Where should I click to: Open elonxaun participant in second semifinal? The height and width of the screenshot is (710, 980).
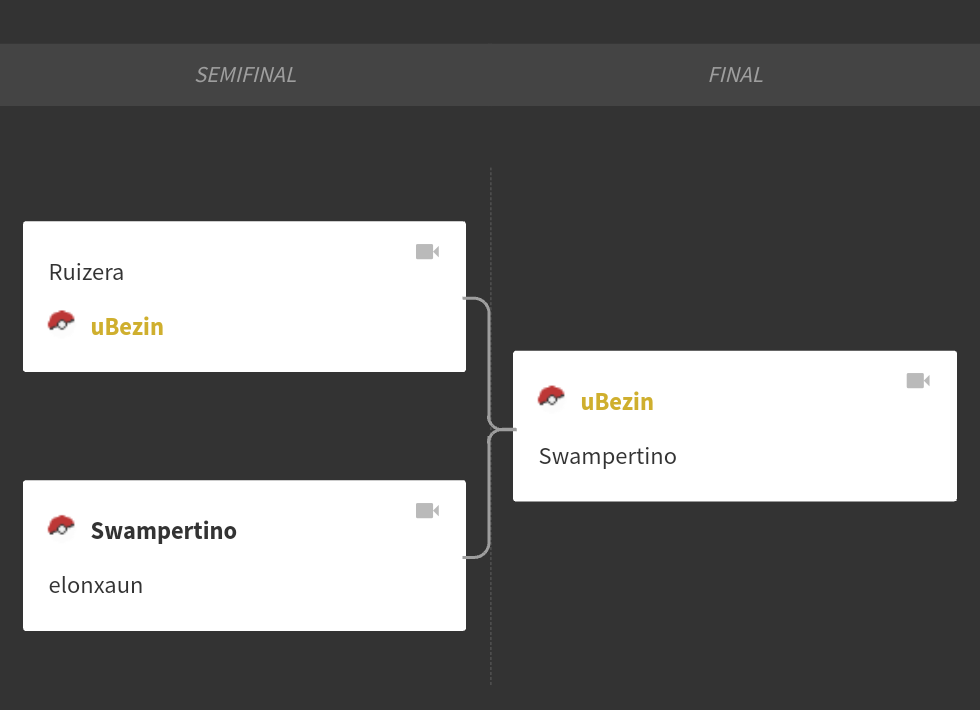[x=96, y=586]
